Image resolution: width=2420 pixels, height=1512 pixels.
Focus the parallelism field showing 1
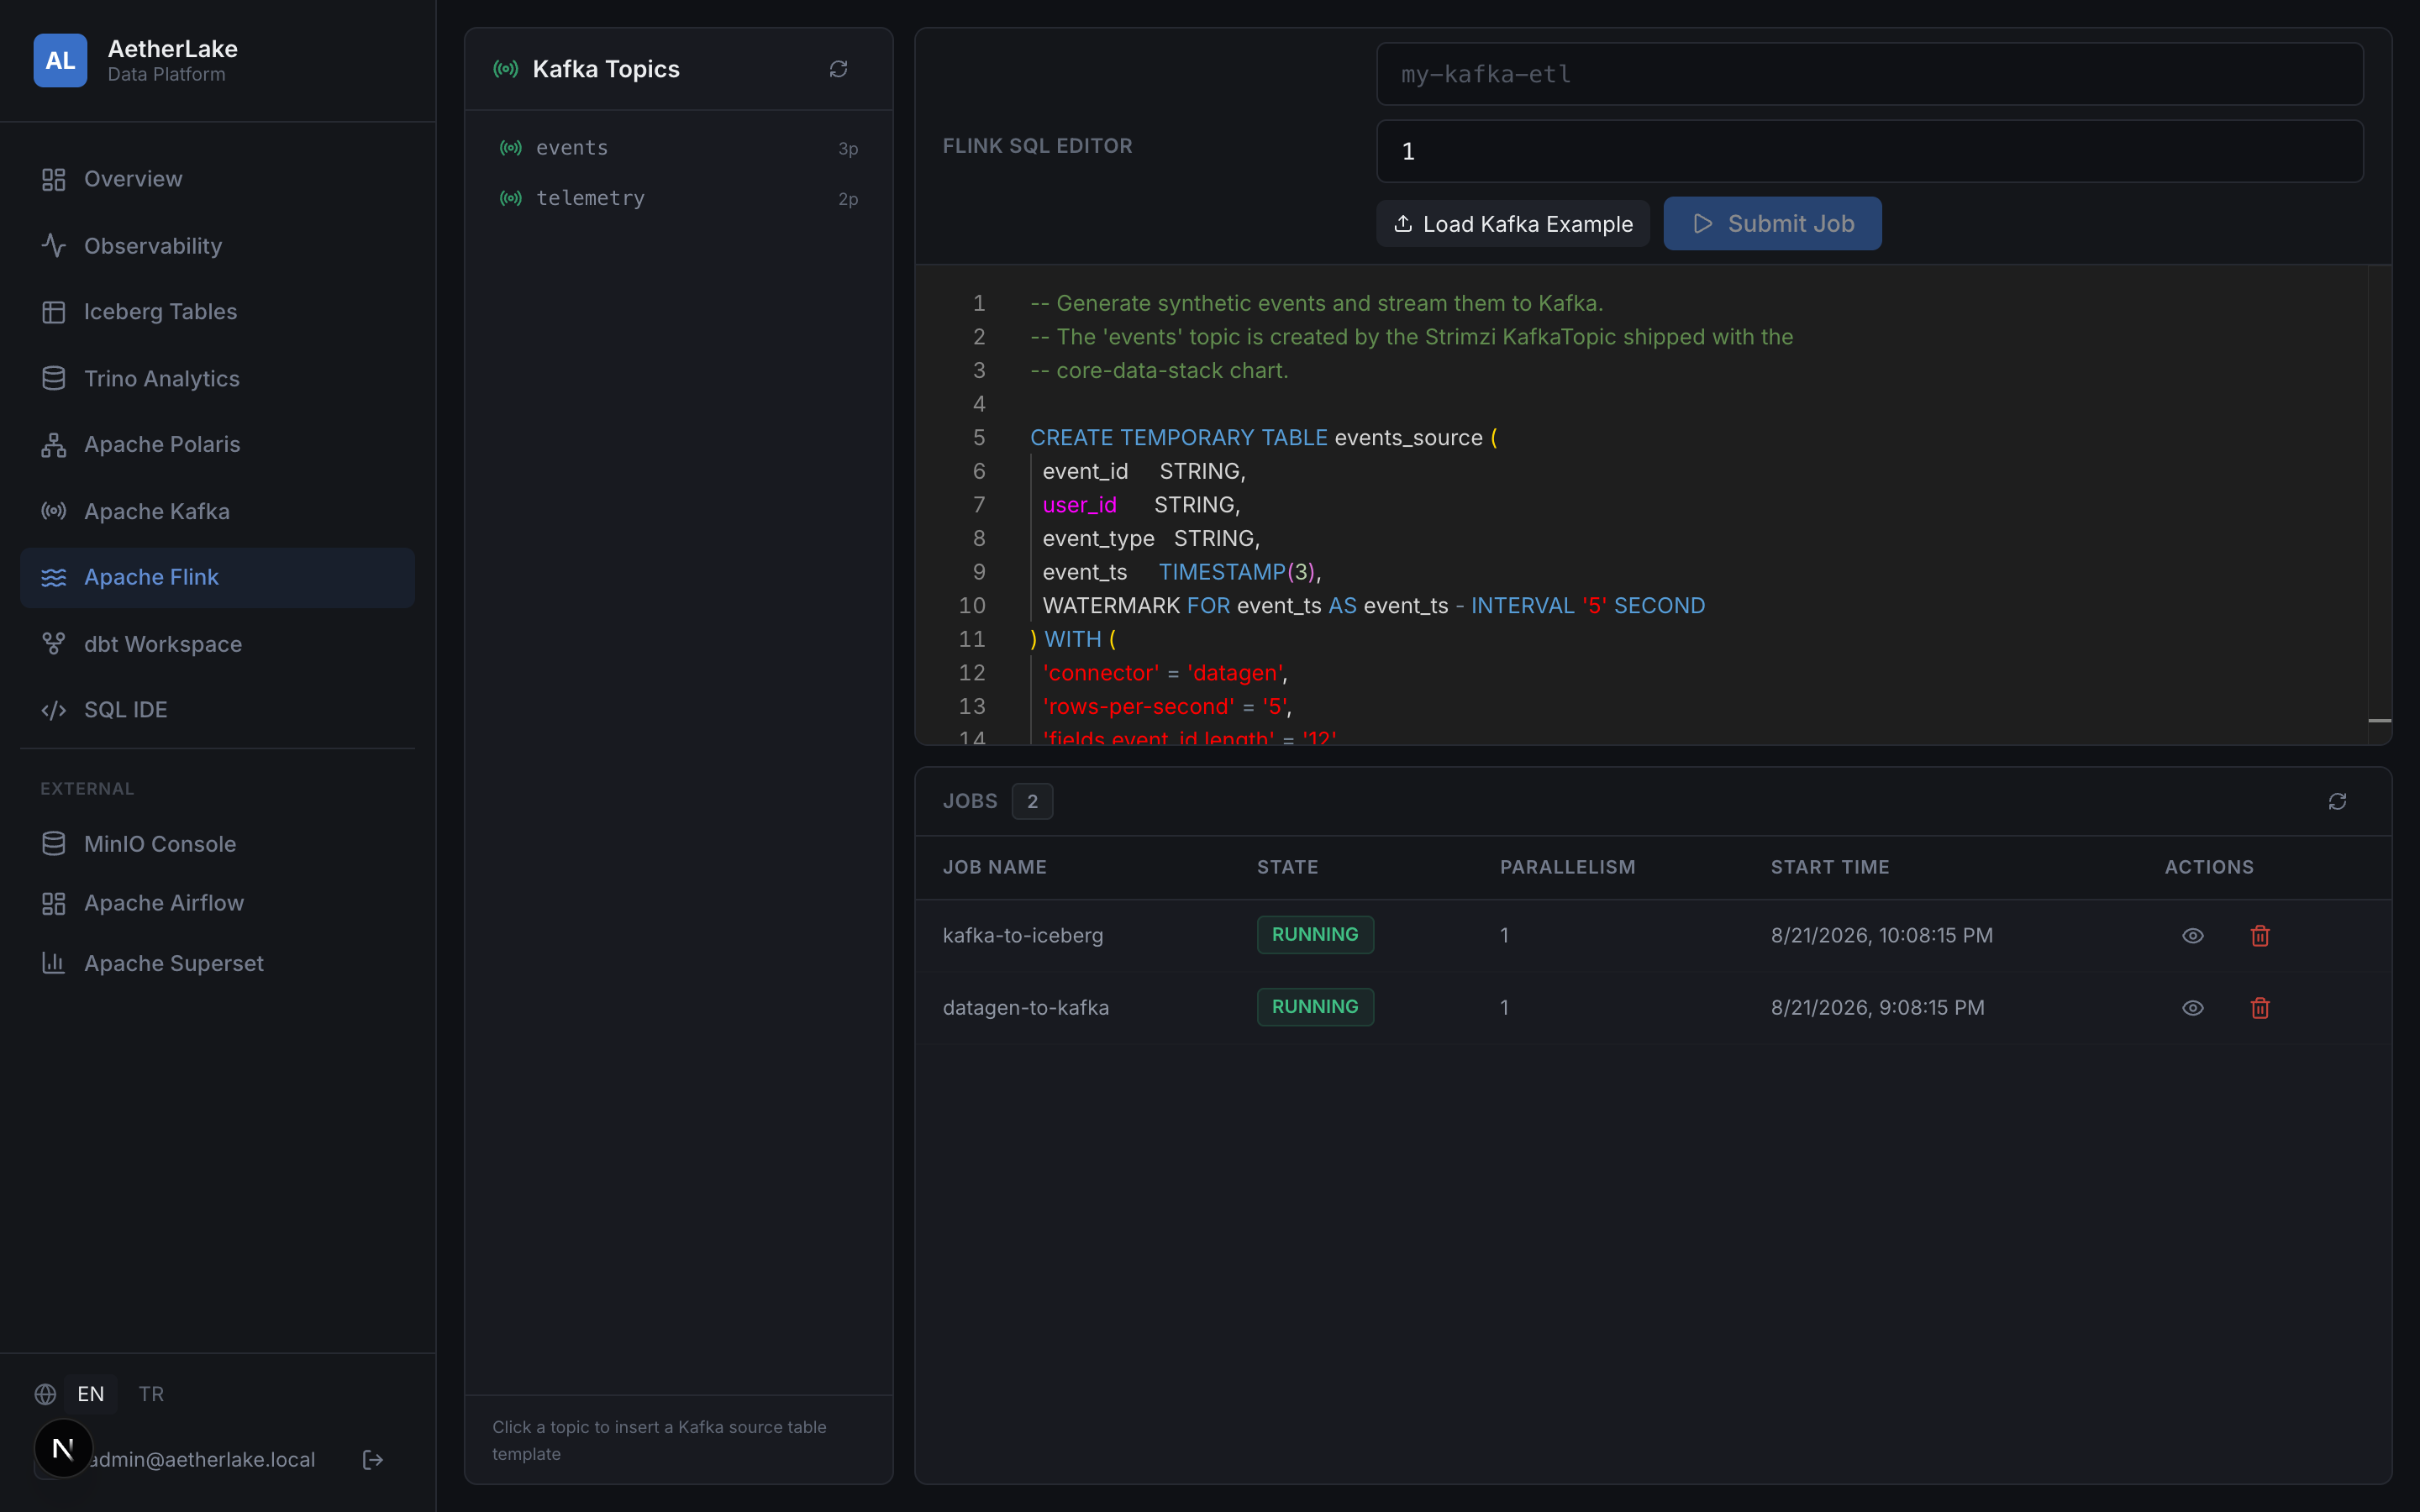pyautogui.click(x=1870, y=151)
